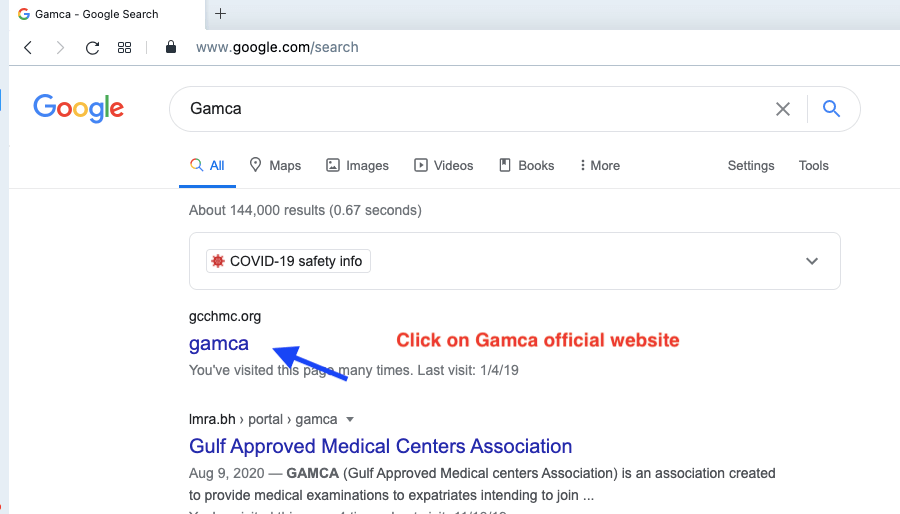This screenshot has width=900, height=514.
Task: Click the Aug 9, 2020 GAMCA snippet text
Action: click(x=482, y=484)
